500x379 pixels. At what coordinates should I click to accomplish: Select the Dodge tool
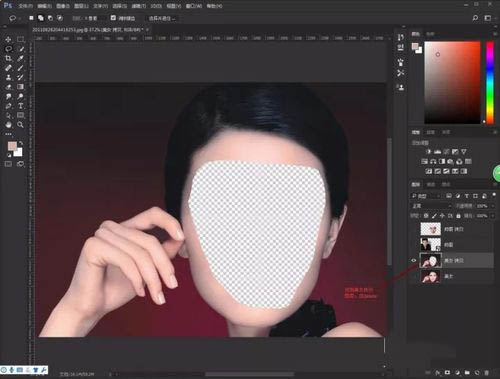[20, 96]
